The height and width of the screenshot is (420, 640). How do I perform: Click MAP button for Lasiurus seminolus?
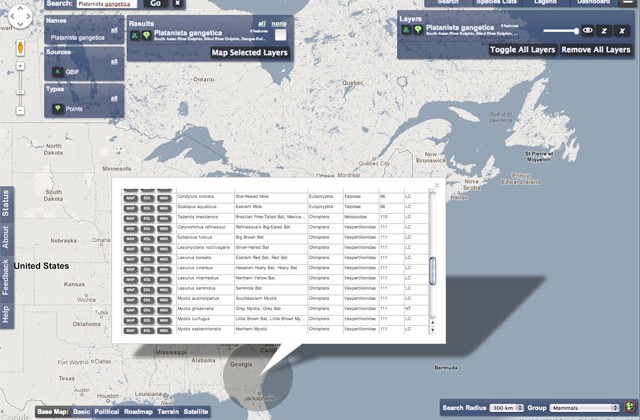pos(131,290)
